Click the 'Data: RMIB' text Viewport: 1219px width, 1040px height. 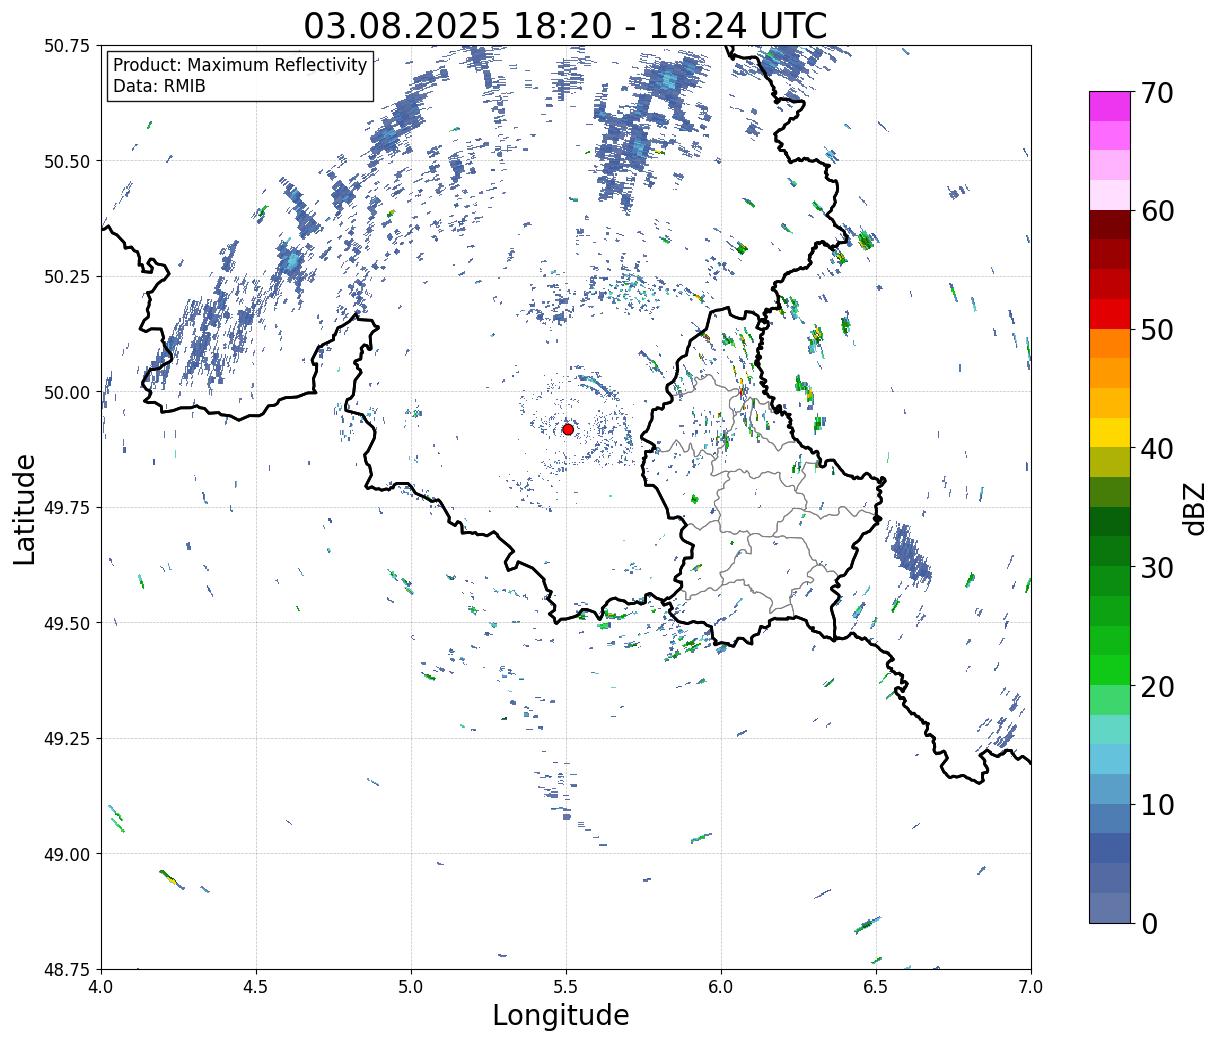(x=159, y=87)
